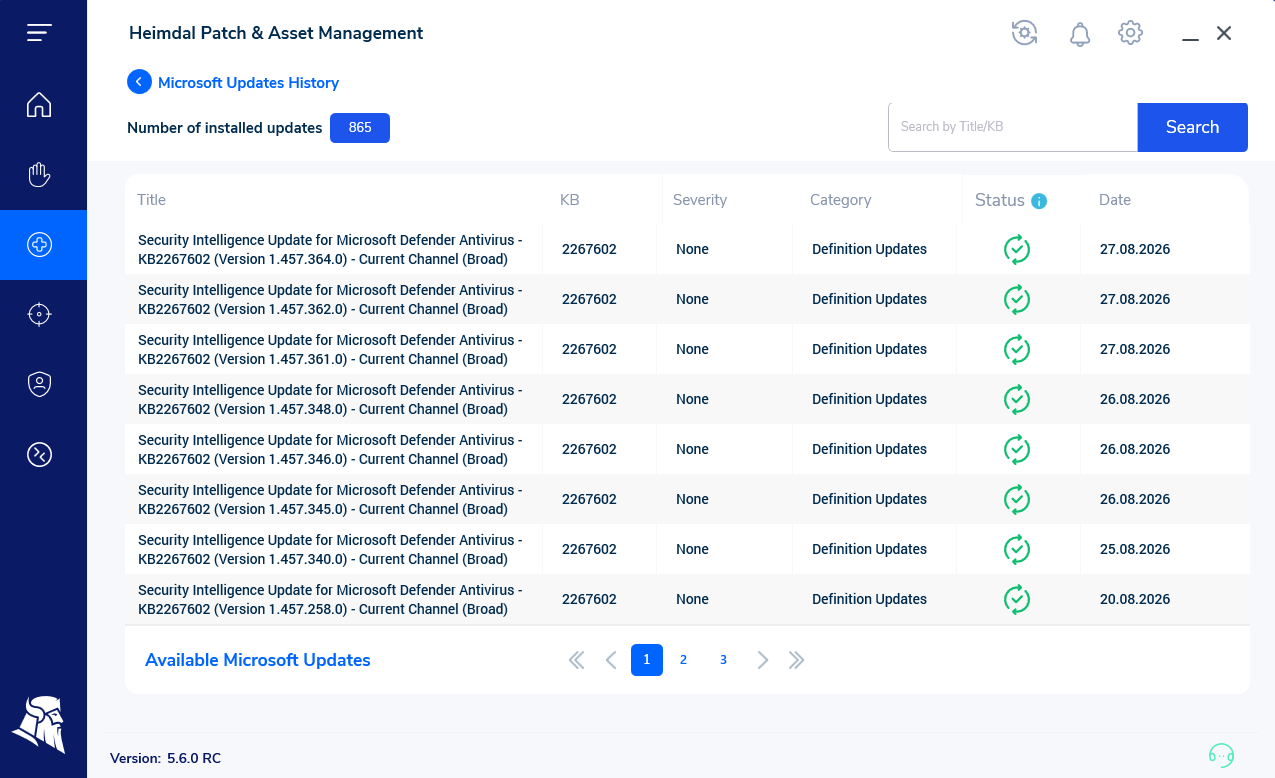Click status icon for version 1.457.348.0 row

coord(1017,399)
